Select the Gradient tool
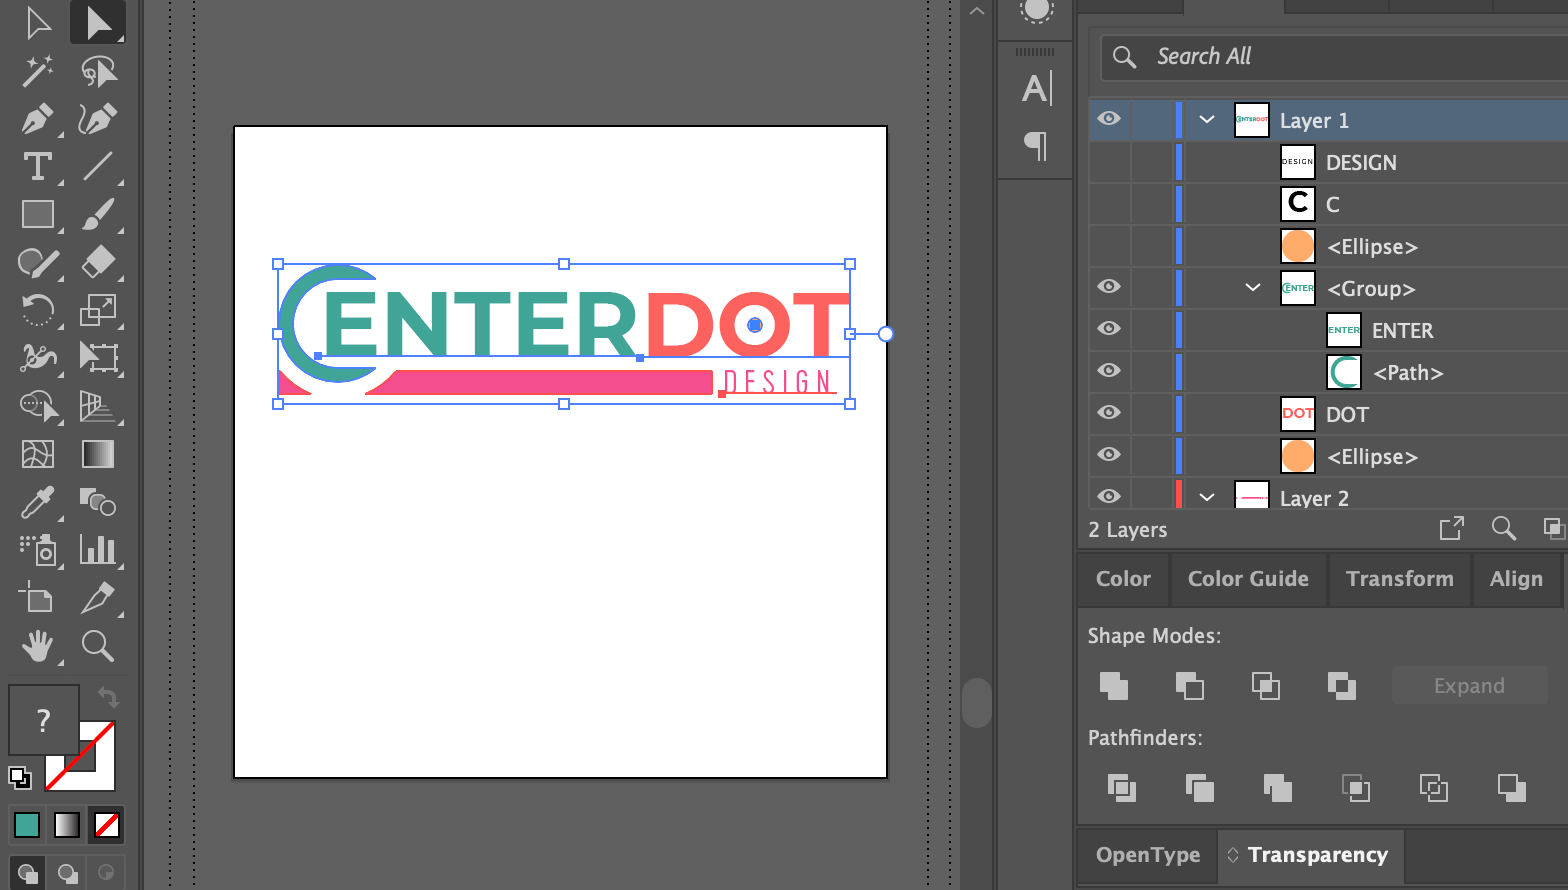 [x=98, y=454]
